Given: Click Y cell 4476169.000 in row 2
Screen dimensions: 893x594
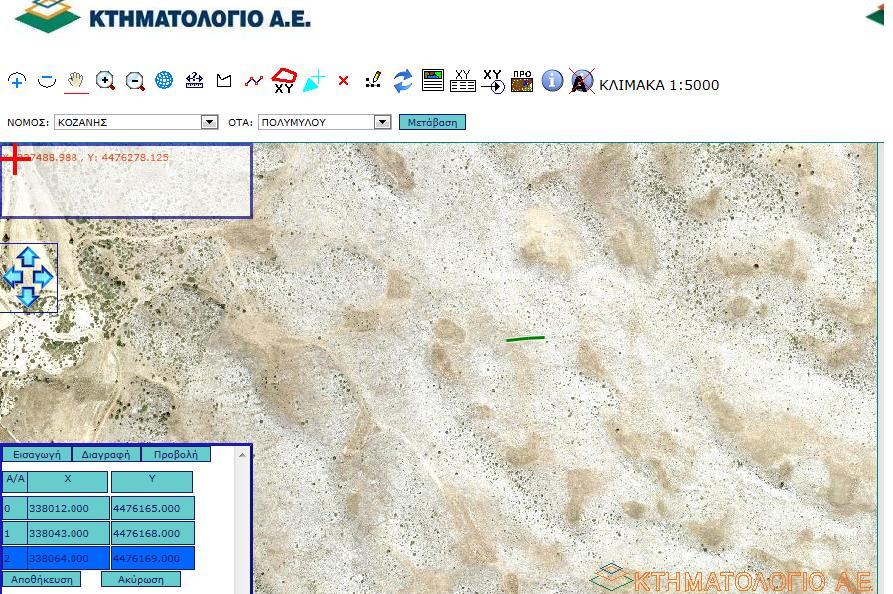Looking at the screenshot, I should pos(152,558).
